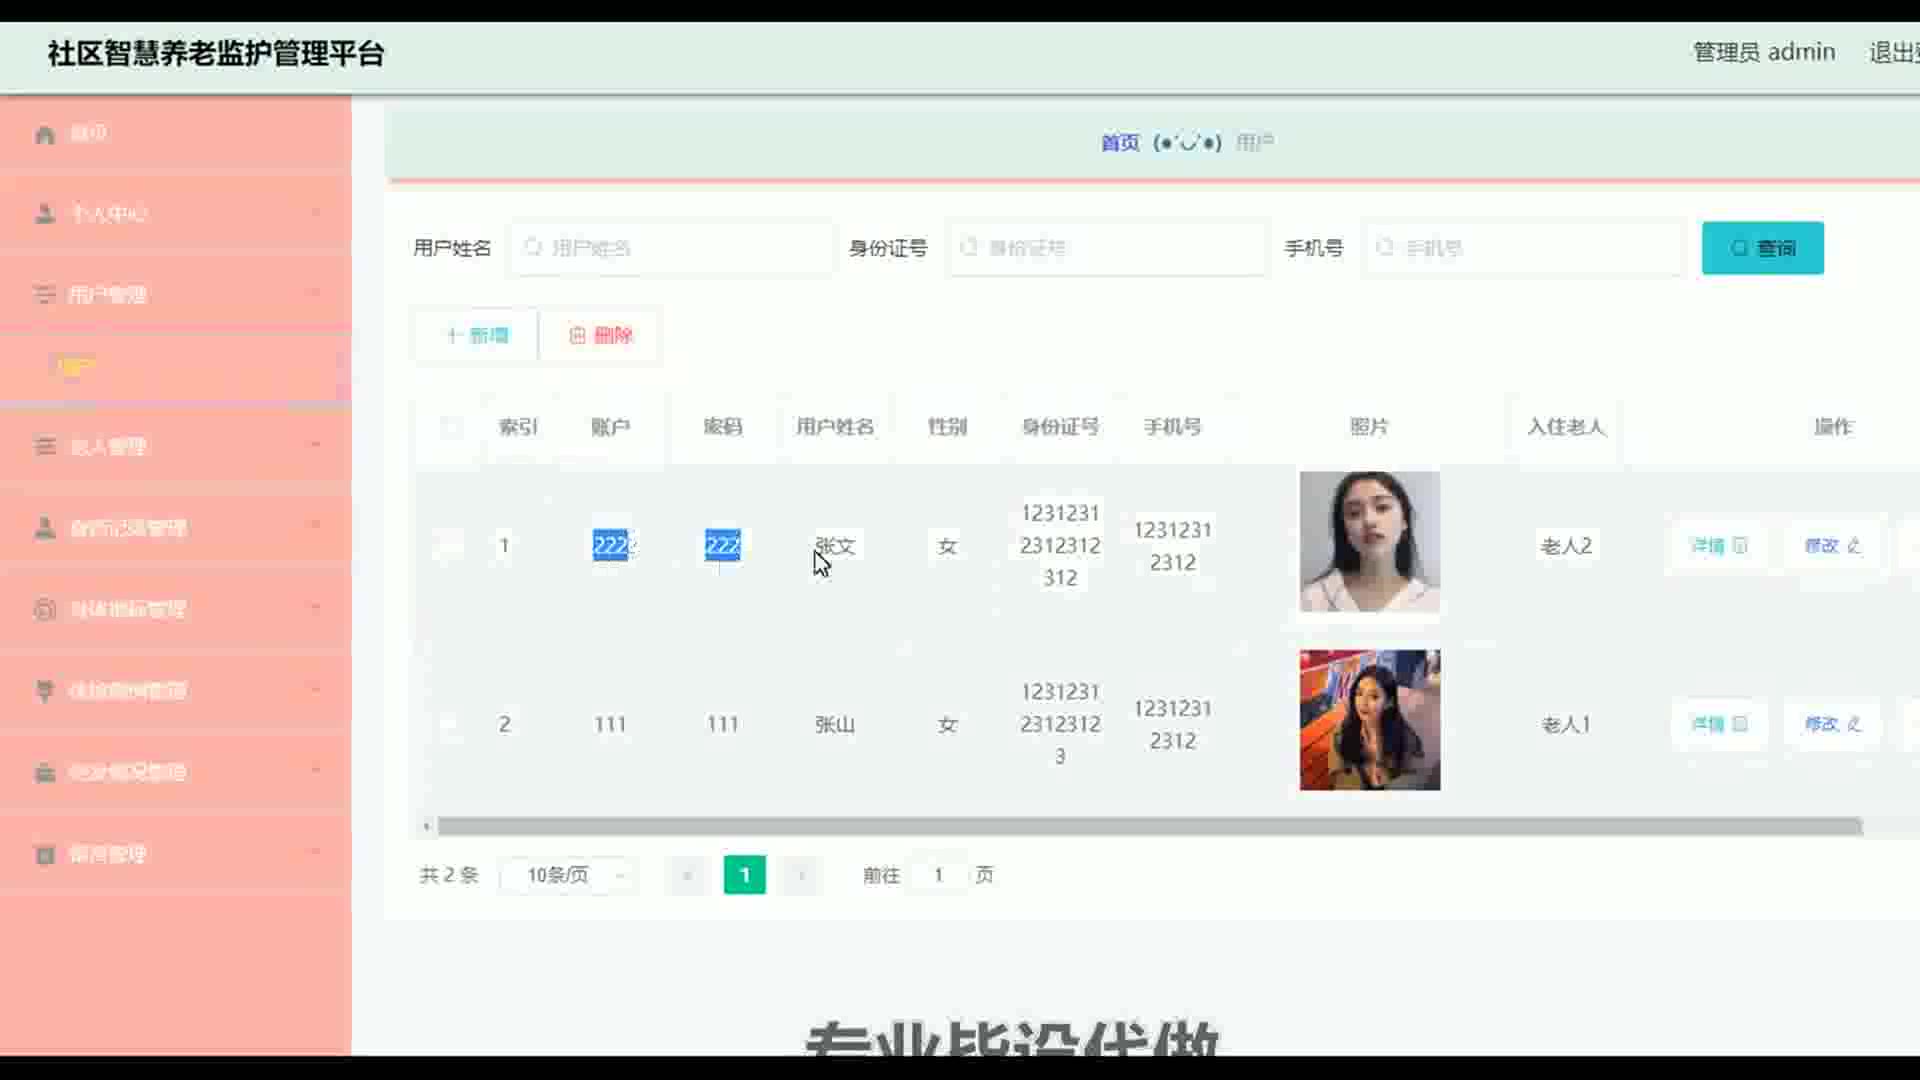Expand the 老人管理 menu chevron
The width and height of the screenshot is (1920, 1080).
316,445
